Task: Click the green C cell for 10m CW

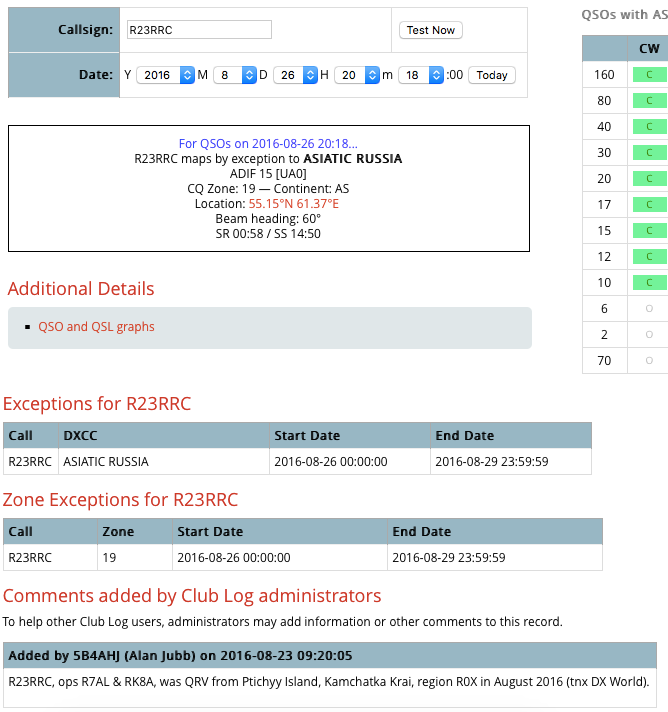Action: [x=650, y=282]
